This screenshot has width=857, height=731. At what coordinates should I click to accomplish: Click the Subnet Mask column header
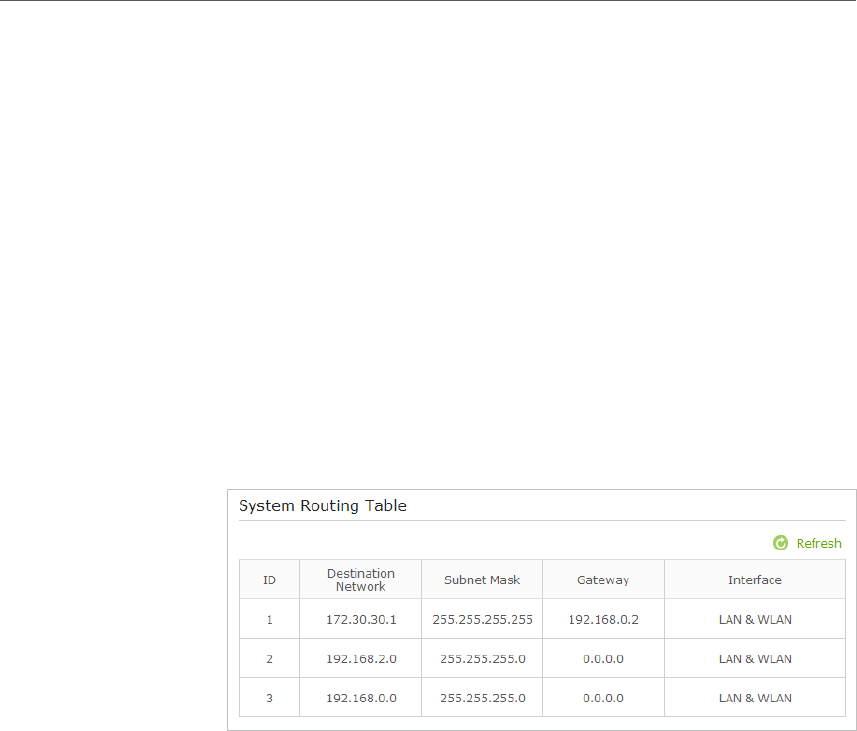[x=482, y=580]
